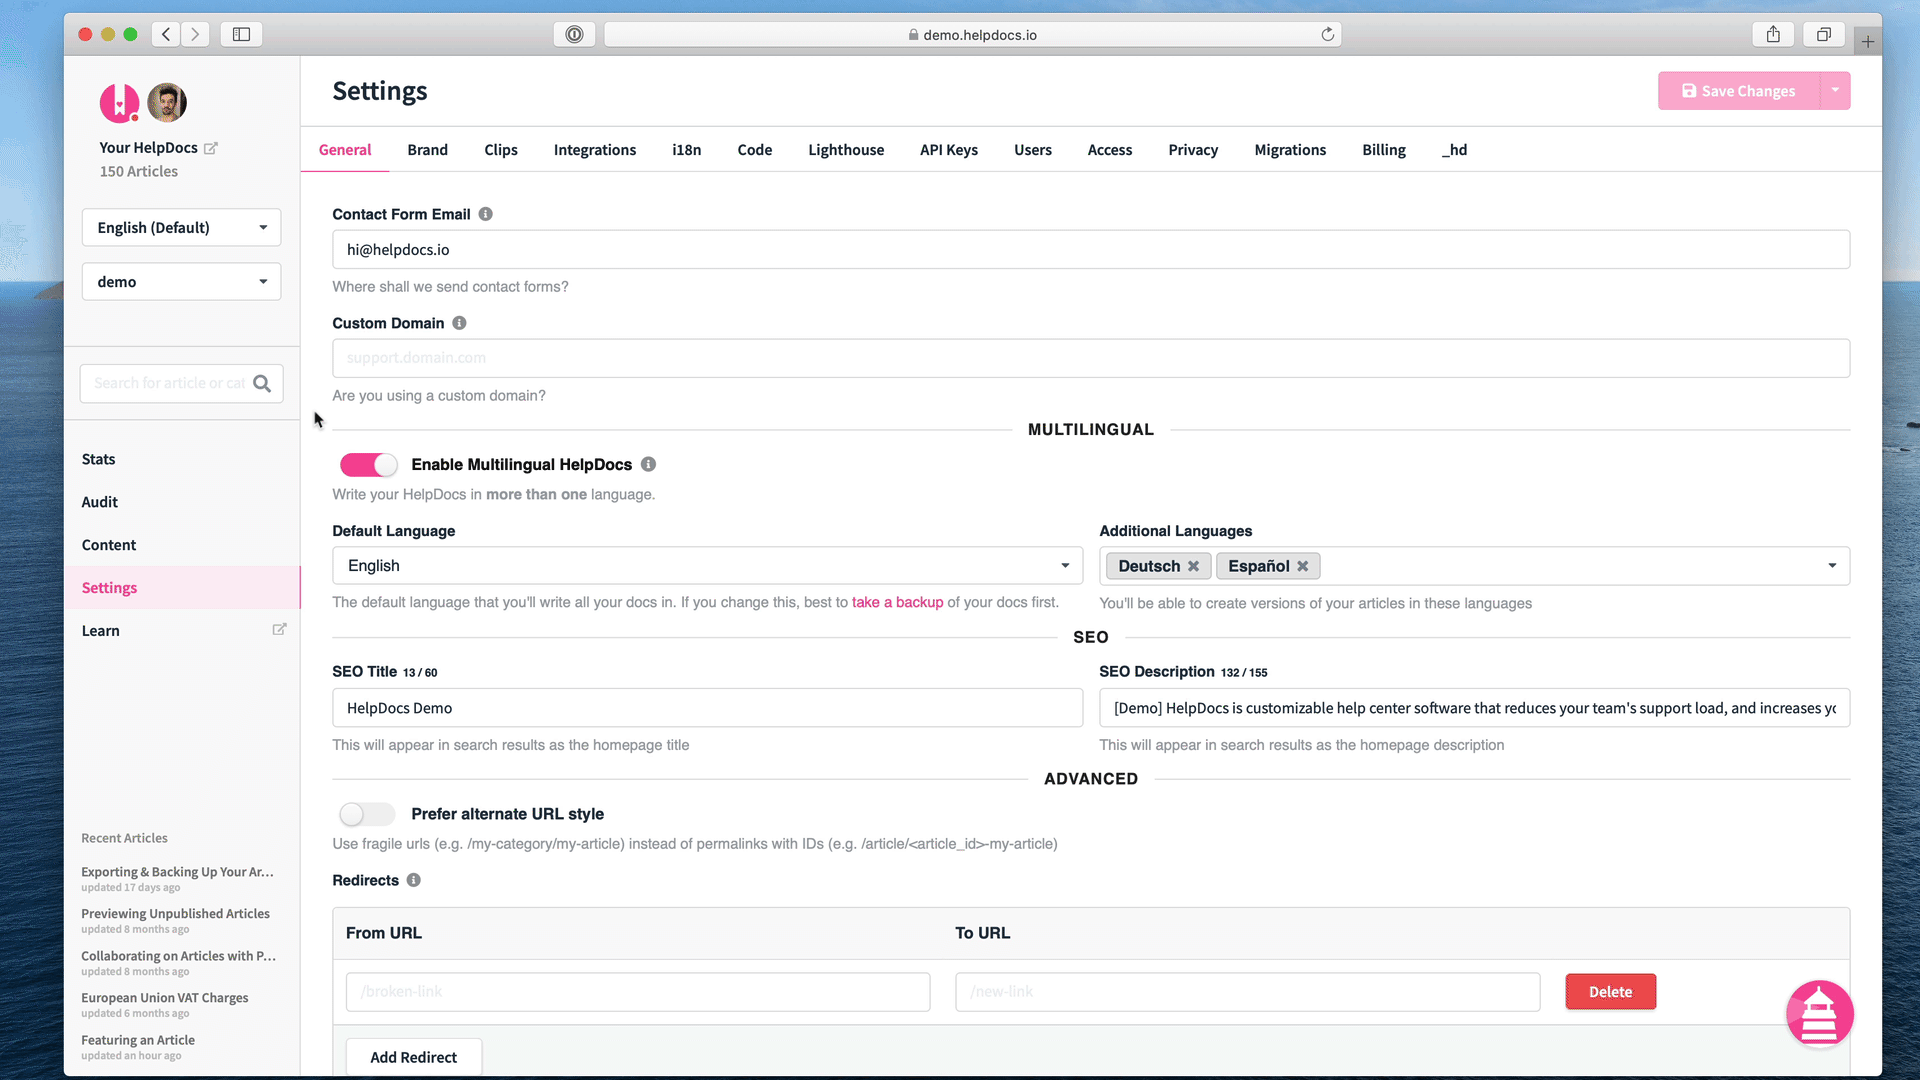
Task: Click the To URL /new-link field
Action: (x=1247, y=992)
